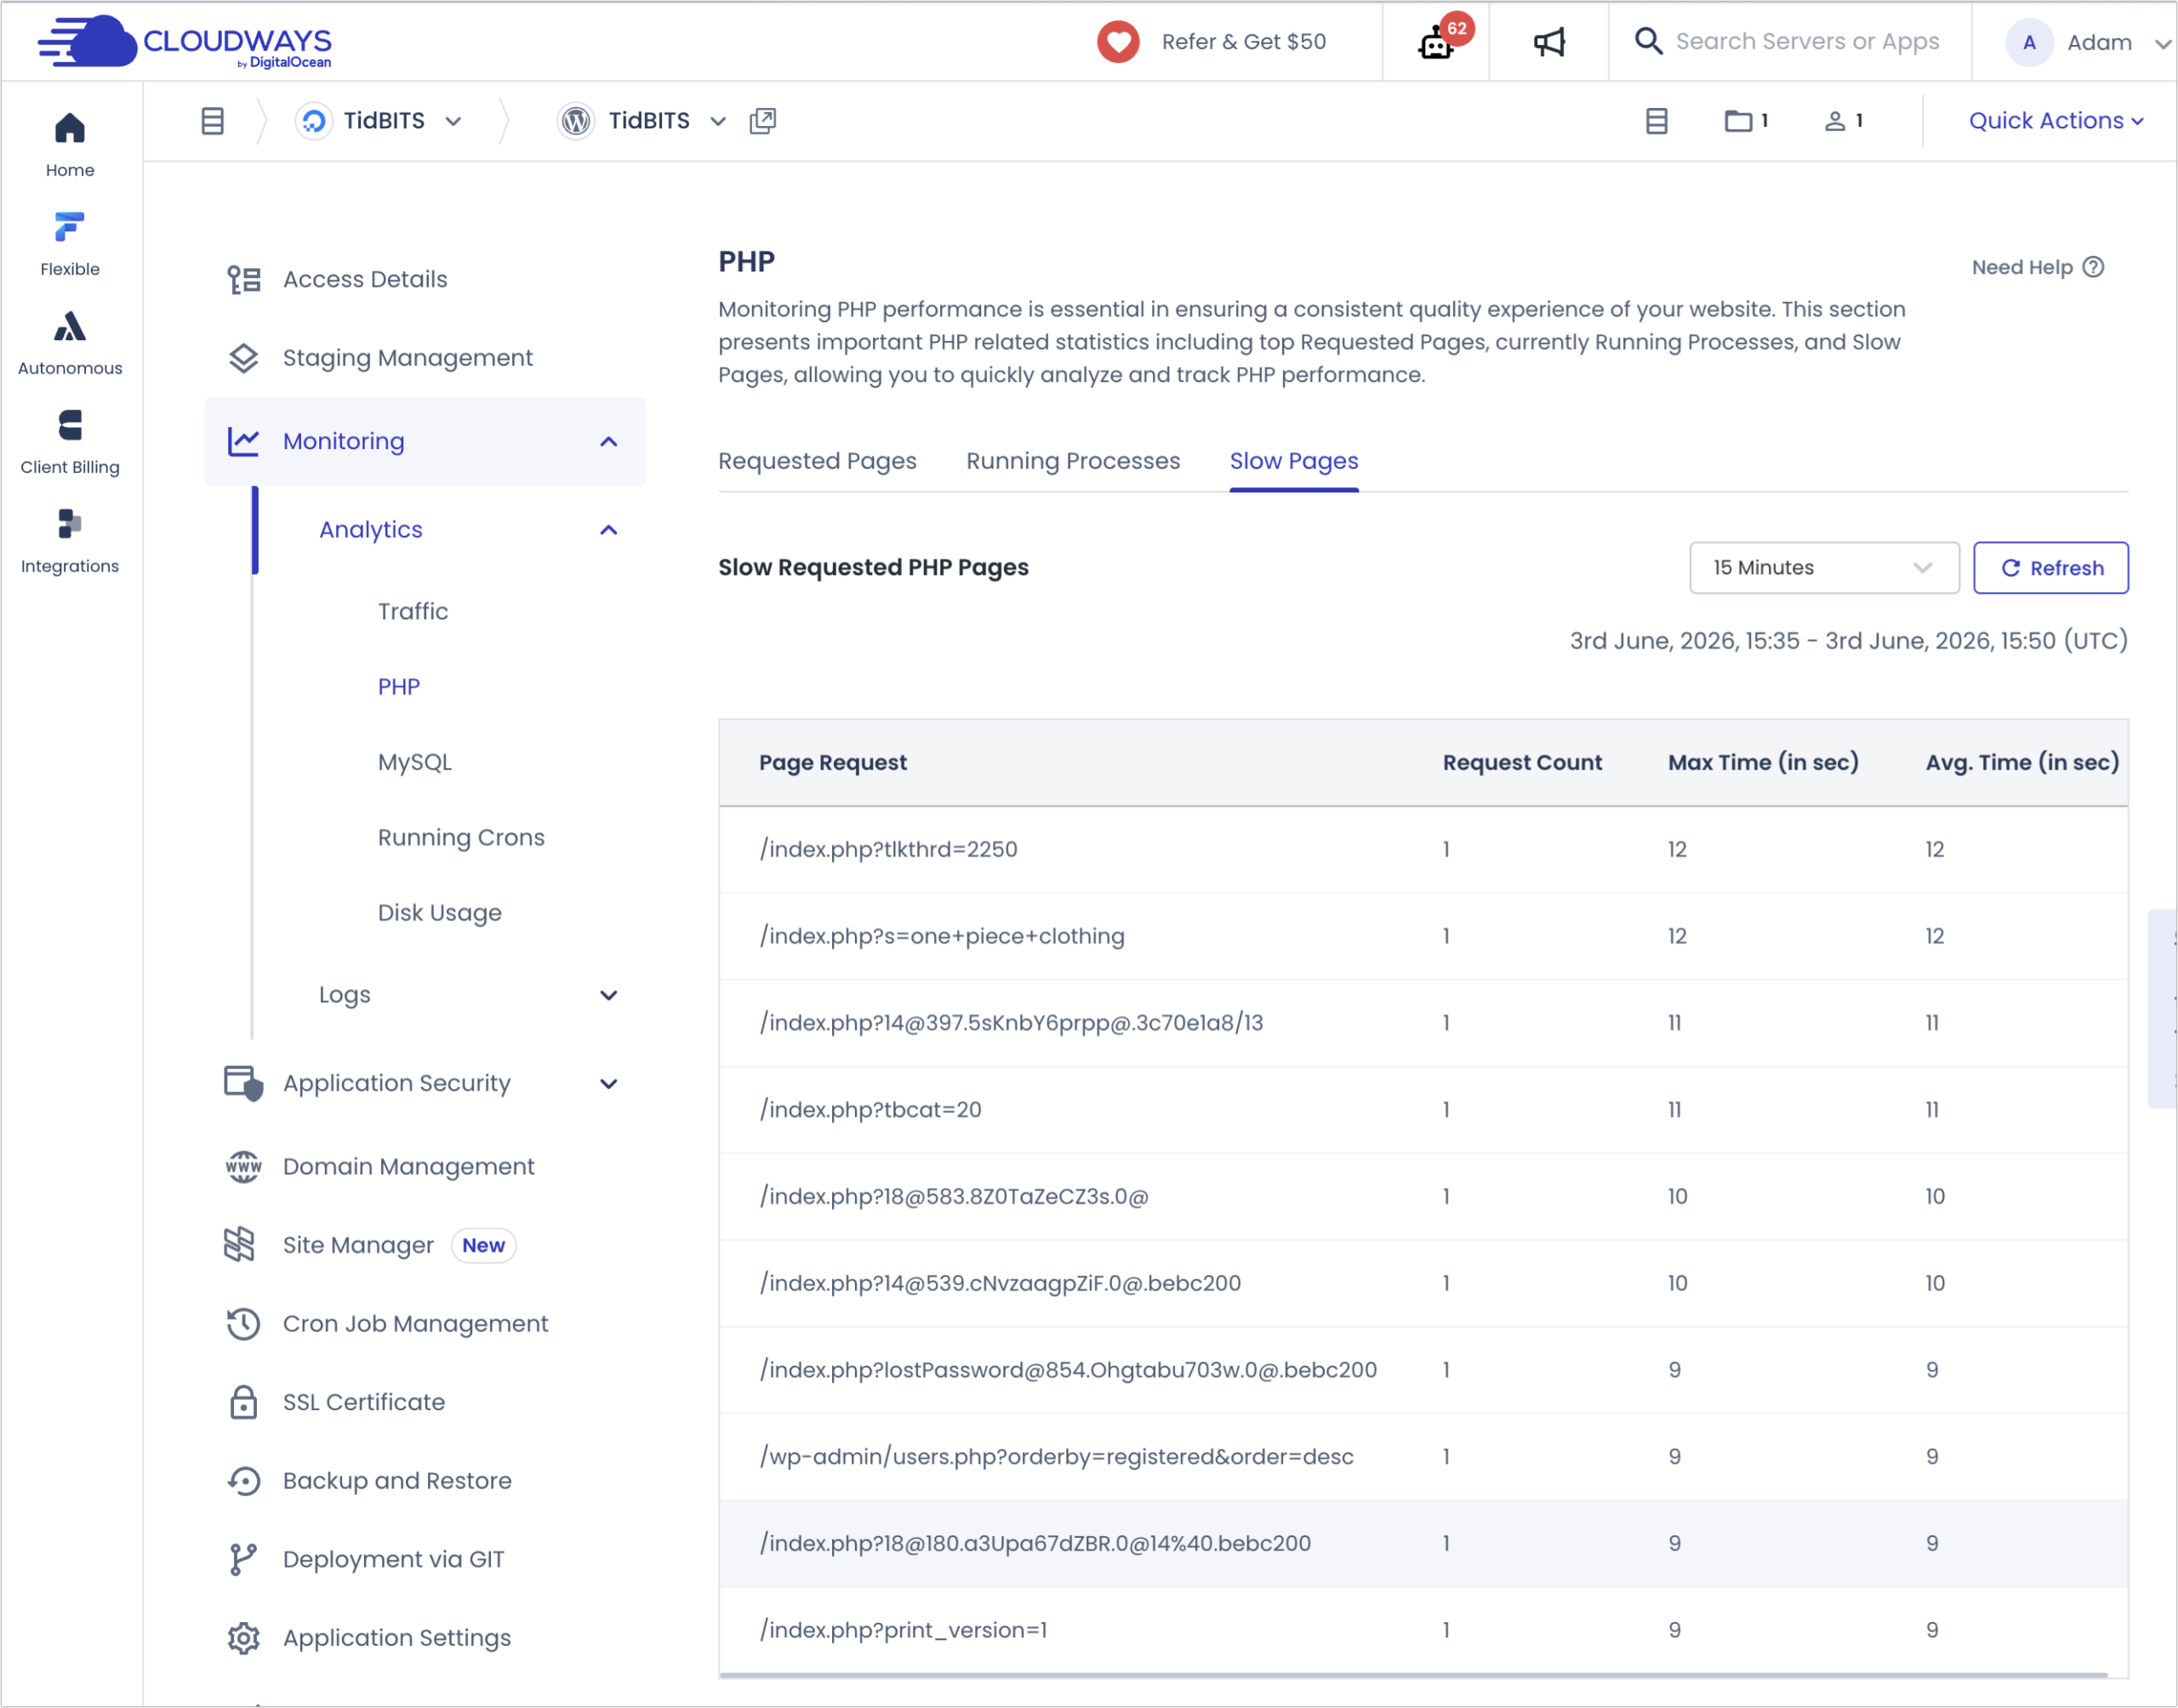Image resolution: width=2178 pixels, height=1708 pixels.
Task: Expand the Application Security chevron
Action: click(608, 1084)
